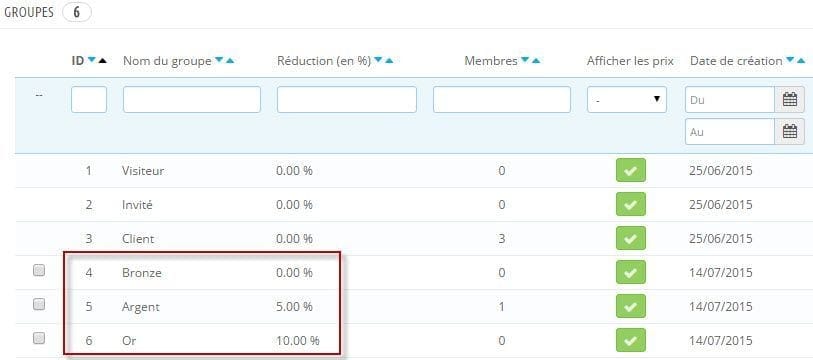Sort ID column ascending arrow
This screenshot has height=360, width=813.
(x=103, y=61)
